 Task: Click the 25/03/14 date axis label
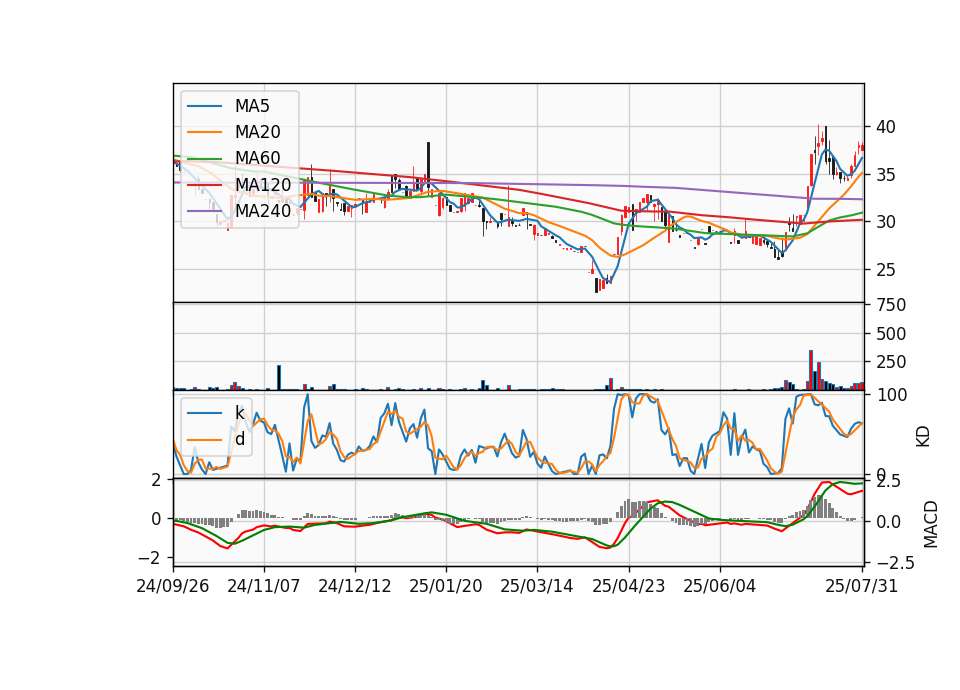point(537,586)
